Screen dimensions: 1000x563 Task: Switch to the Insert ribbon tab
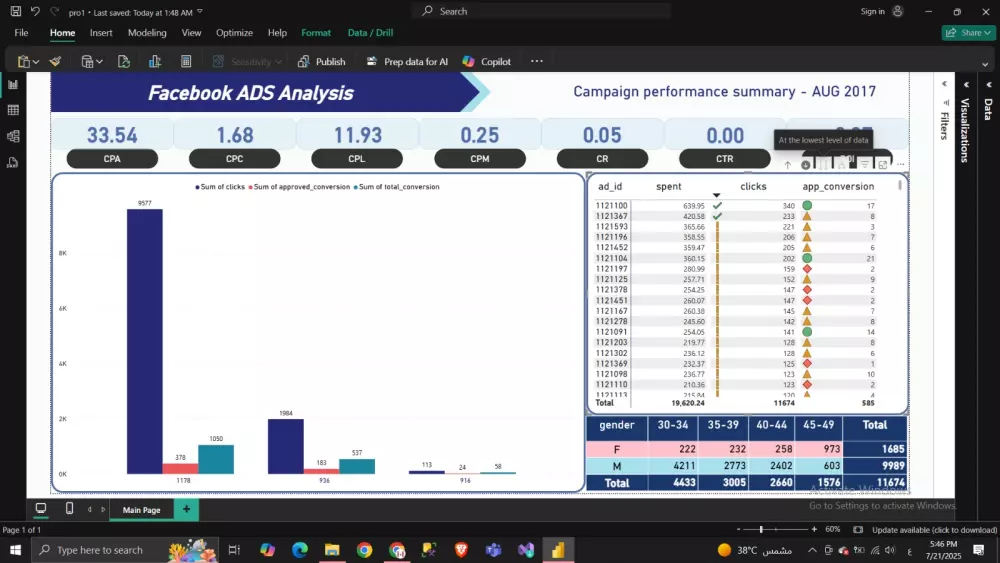[x=101, y=33]
